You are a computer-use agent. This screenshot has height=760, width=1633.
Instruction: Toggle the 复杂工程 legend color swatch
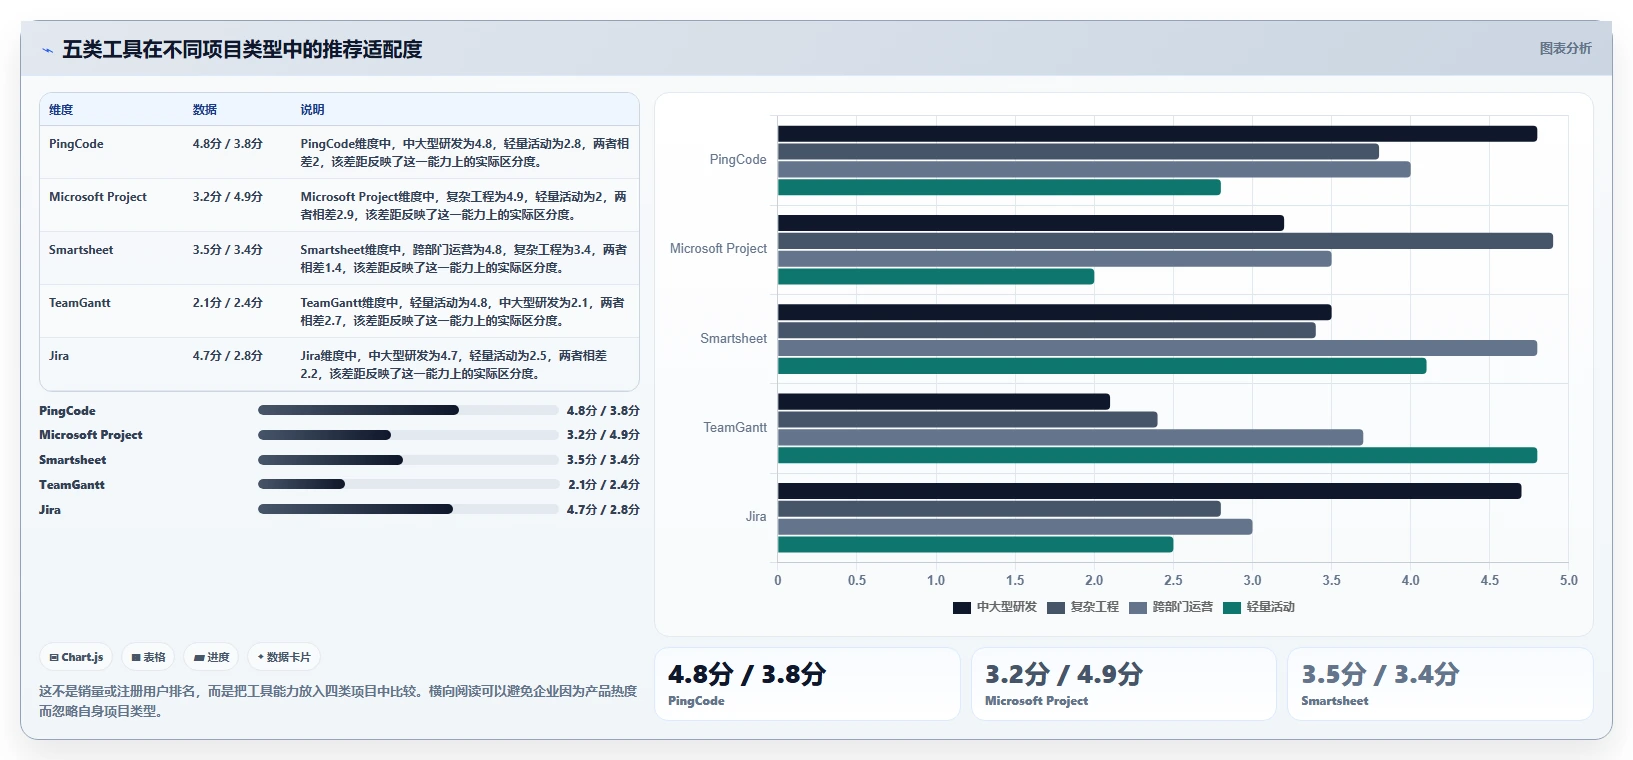tap(1056, 607)
